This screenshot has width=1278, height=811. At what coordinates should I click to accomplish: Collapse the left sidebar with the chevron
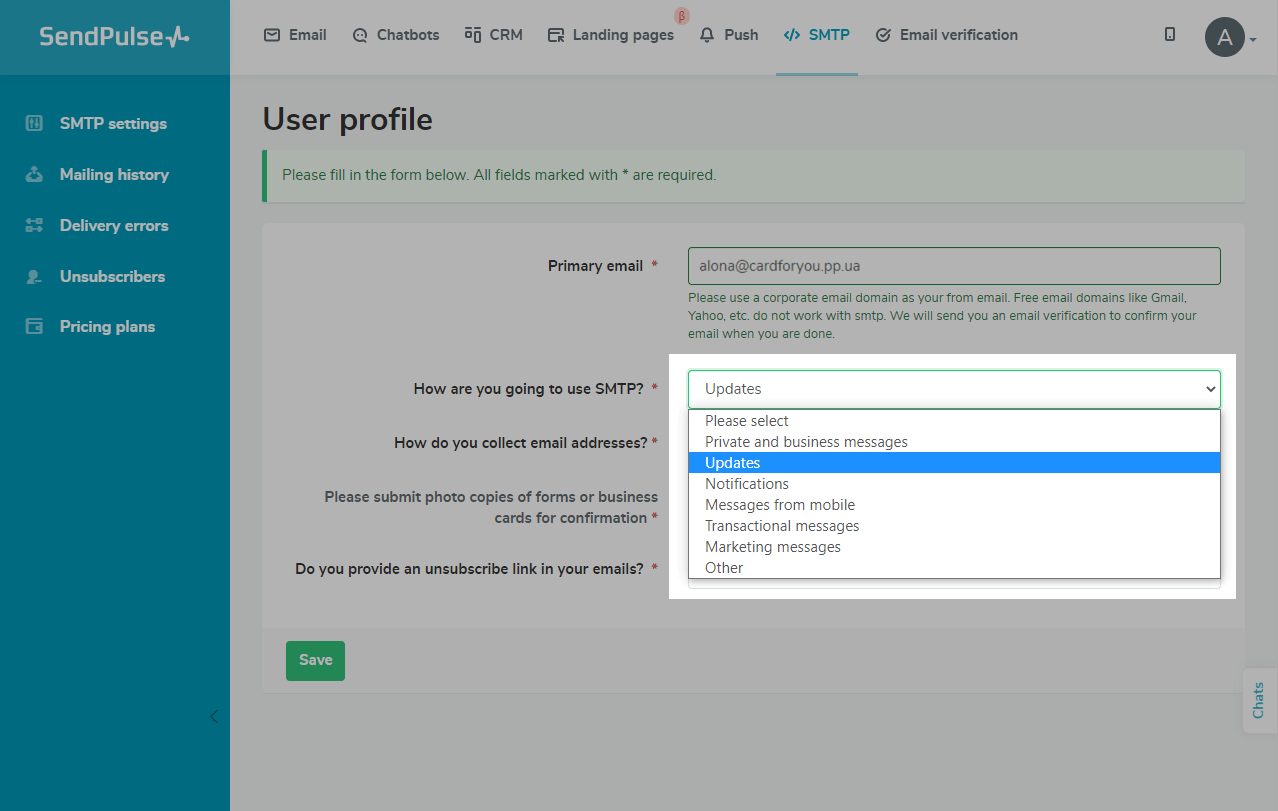point(214,716)
